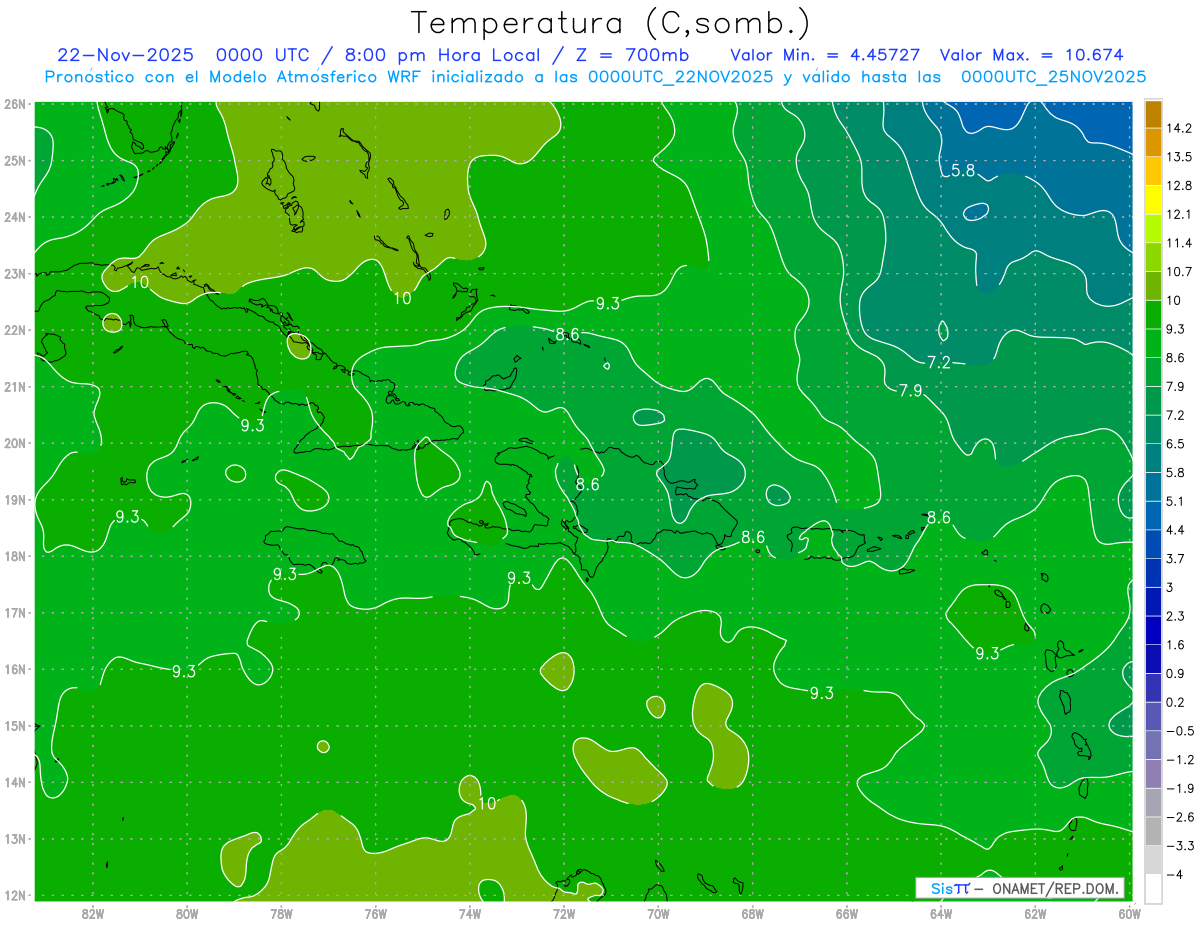
Task: Click the '7.2' contour label on the map
Action: [x=939, y=362]
